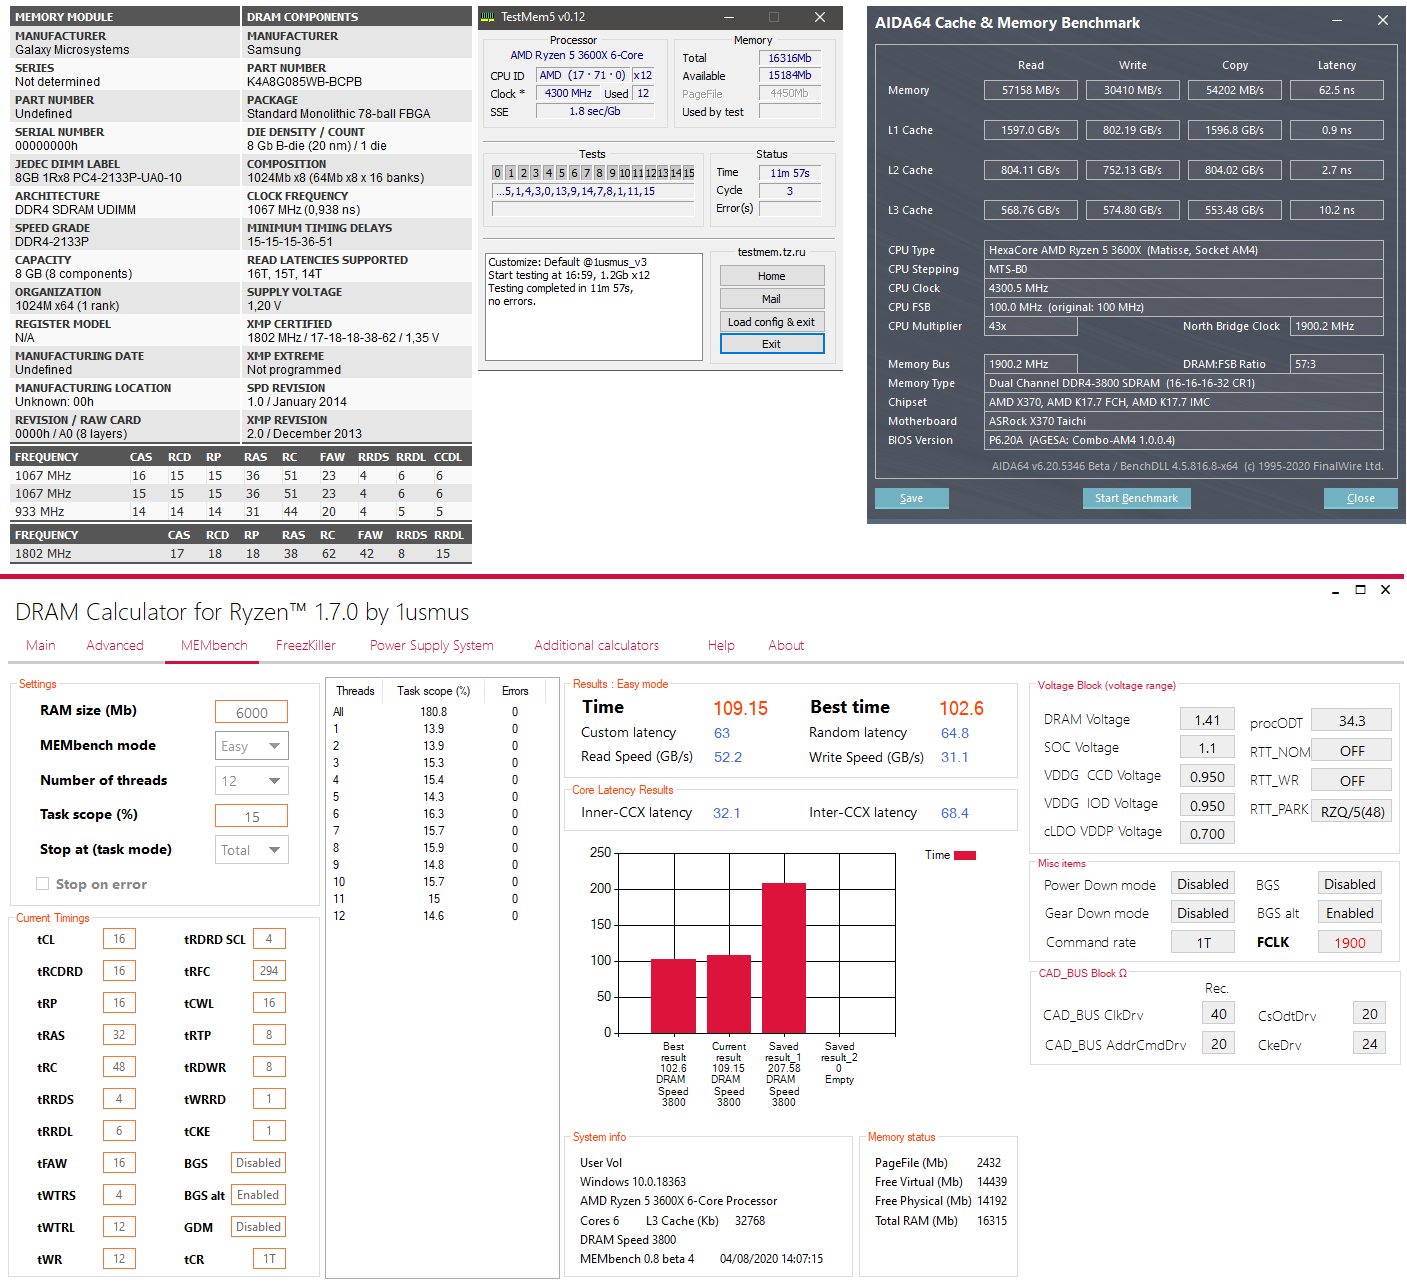Click the Best result bar in chart
The height and width of the screenshot is (1282, 1407).
tap(673, 996)
